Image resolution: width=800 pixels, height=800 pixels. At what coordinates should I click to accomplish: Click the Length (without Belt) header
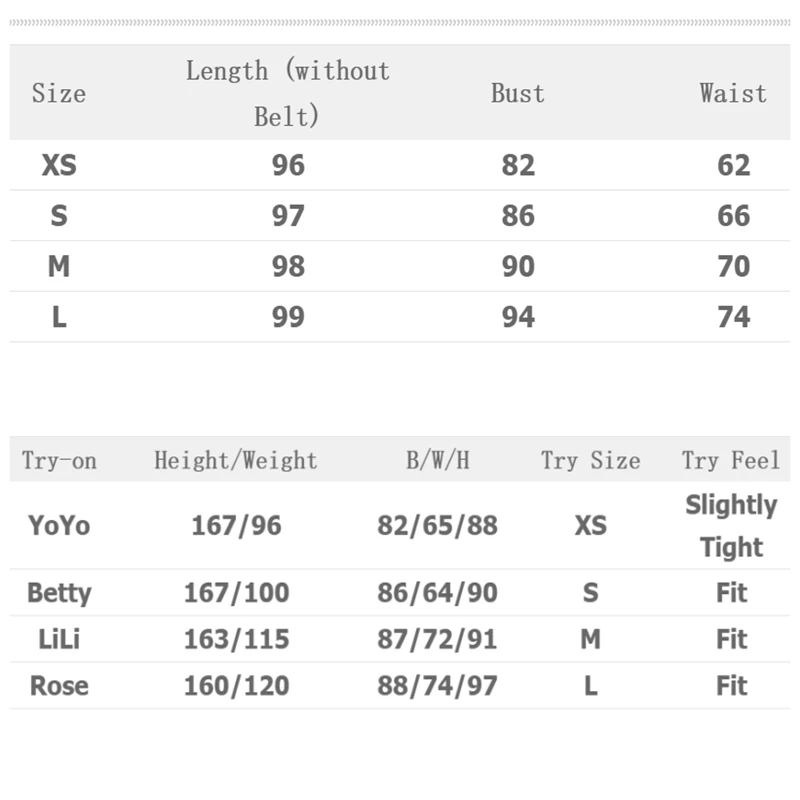point(287,93)
